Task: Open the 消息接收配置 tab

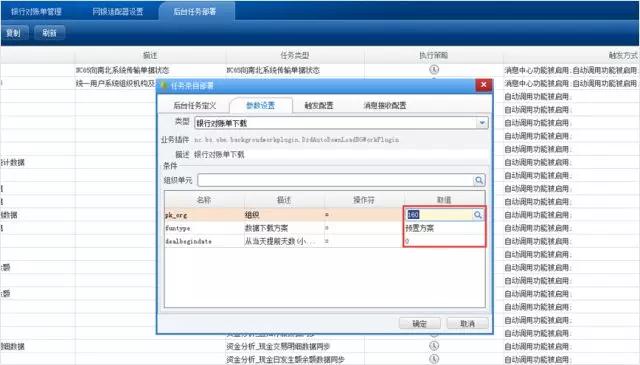Action: pos(384,105)
